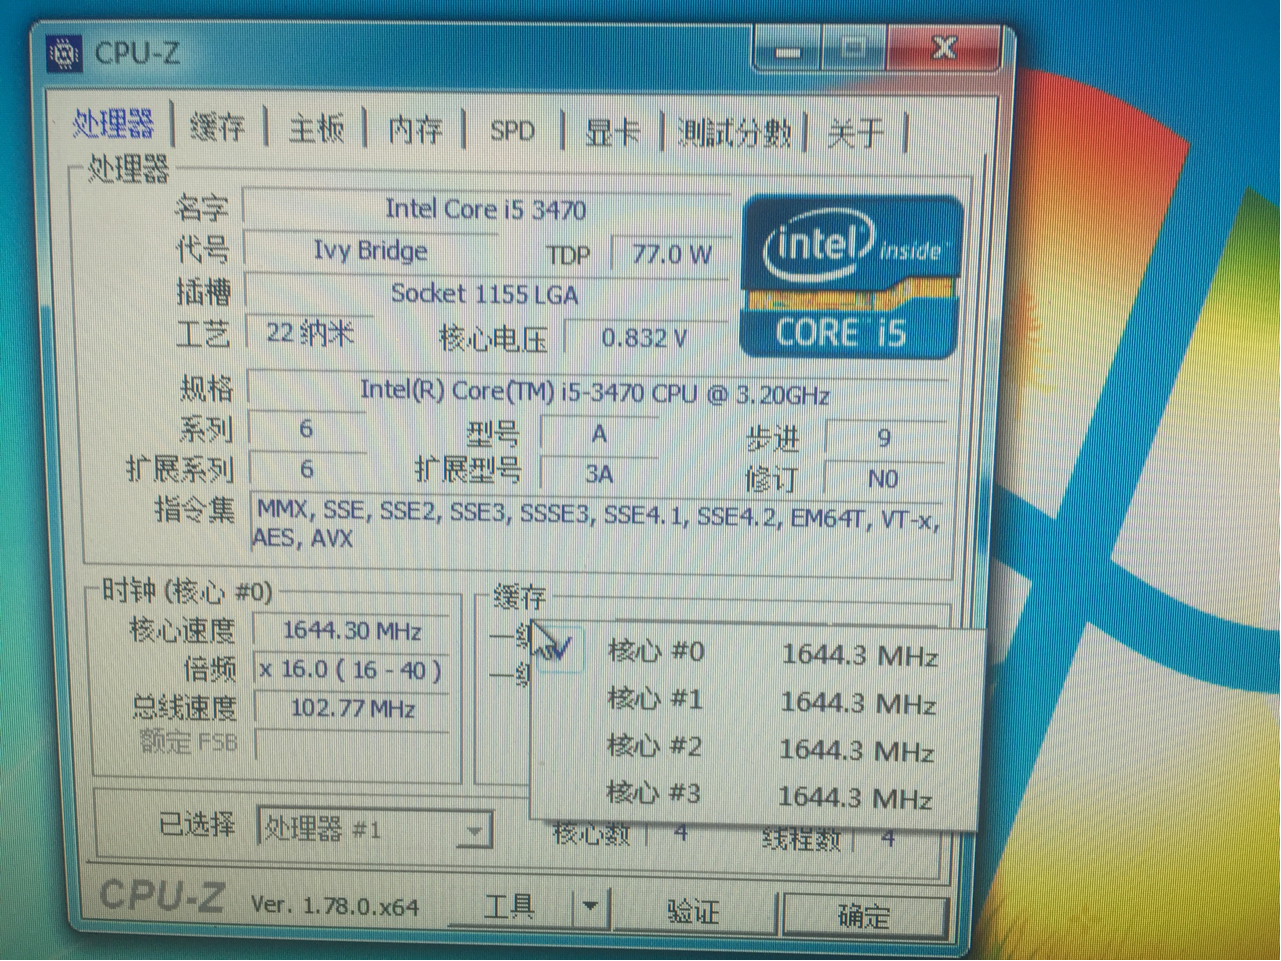This screenshot has height=961, width=1281.
Task: Switch to the 主板 tab
Action: (316, 129)
